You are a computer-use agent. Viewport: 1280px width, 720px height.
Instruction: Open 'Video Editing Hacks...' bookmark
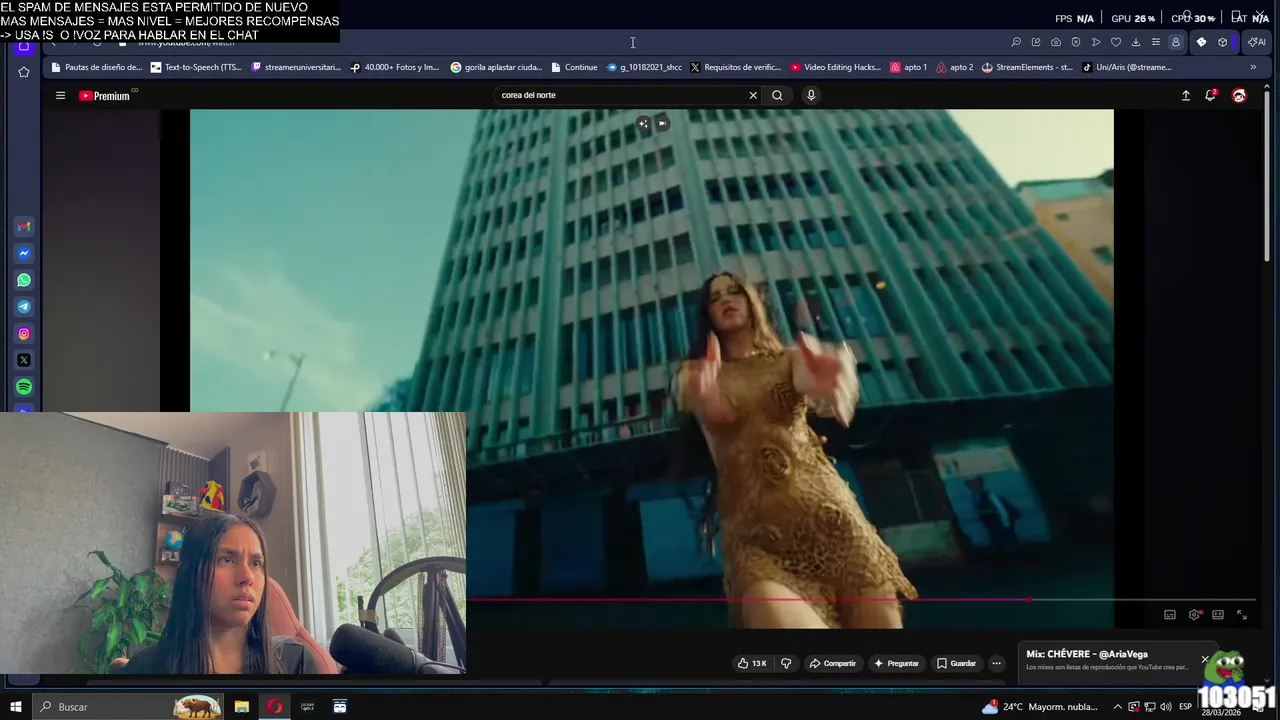(x=835, y=68)
